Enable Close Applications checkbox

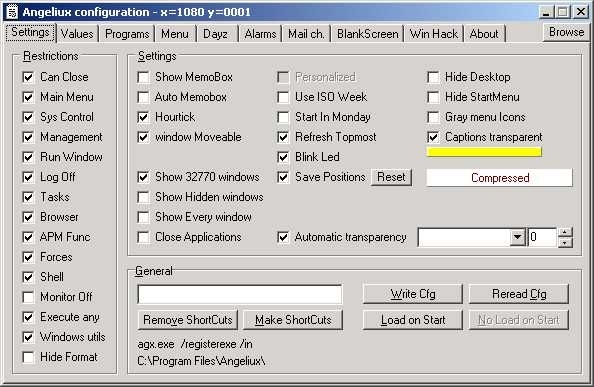(x=143, y=237)
